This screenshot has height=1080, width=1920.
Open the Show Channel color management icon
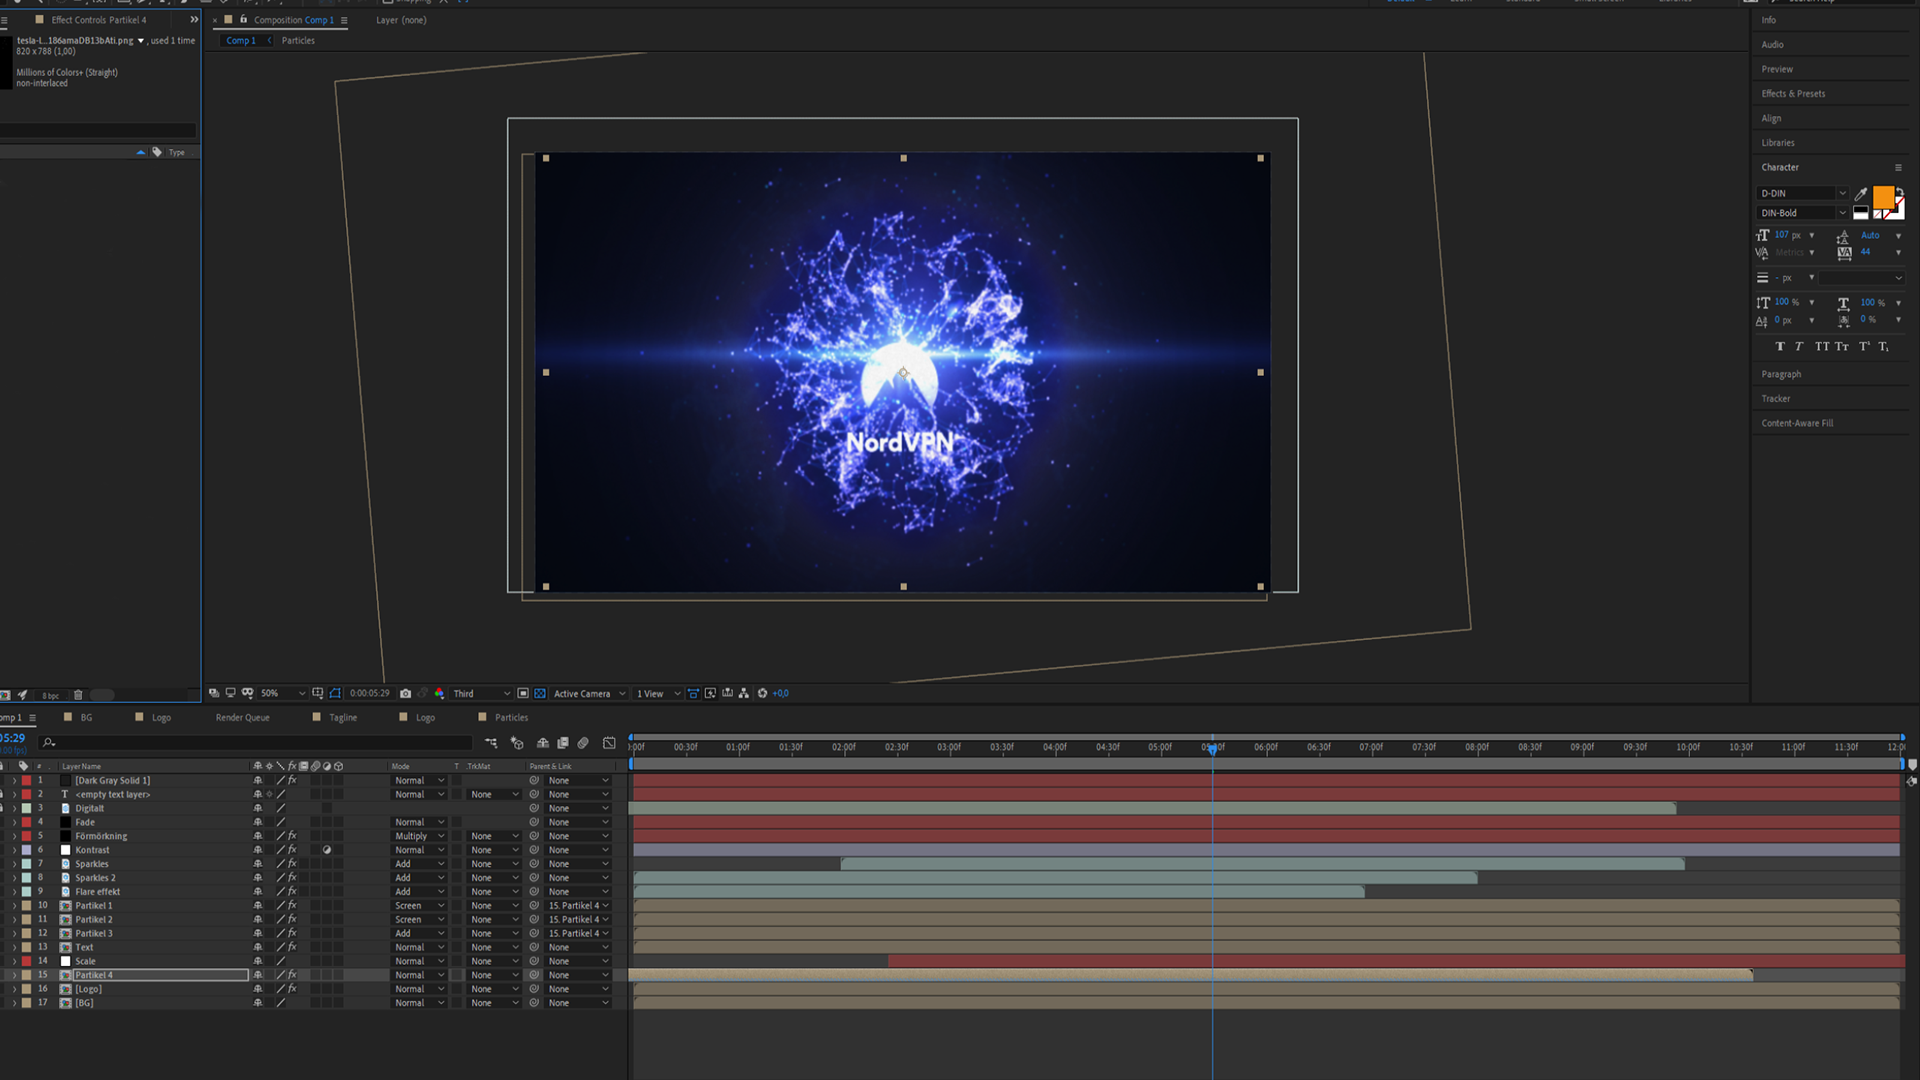point(439,693)
